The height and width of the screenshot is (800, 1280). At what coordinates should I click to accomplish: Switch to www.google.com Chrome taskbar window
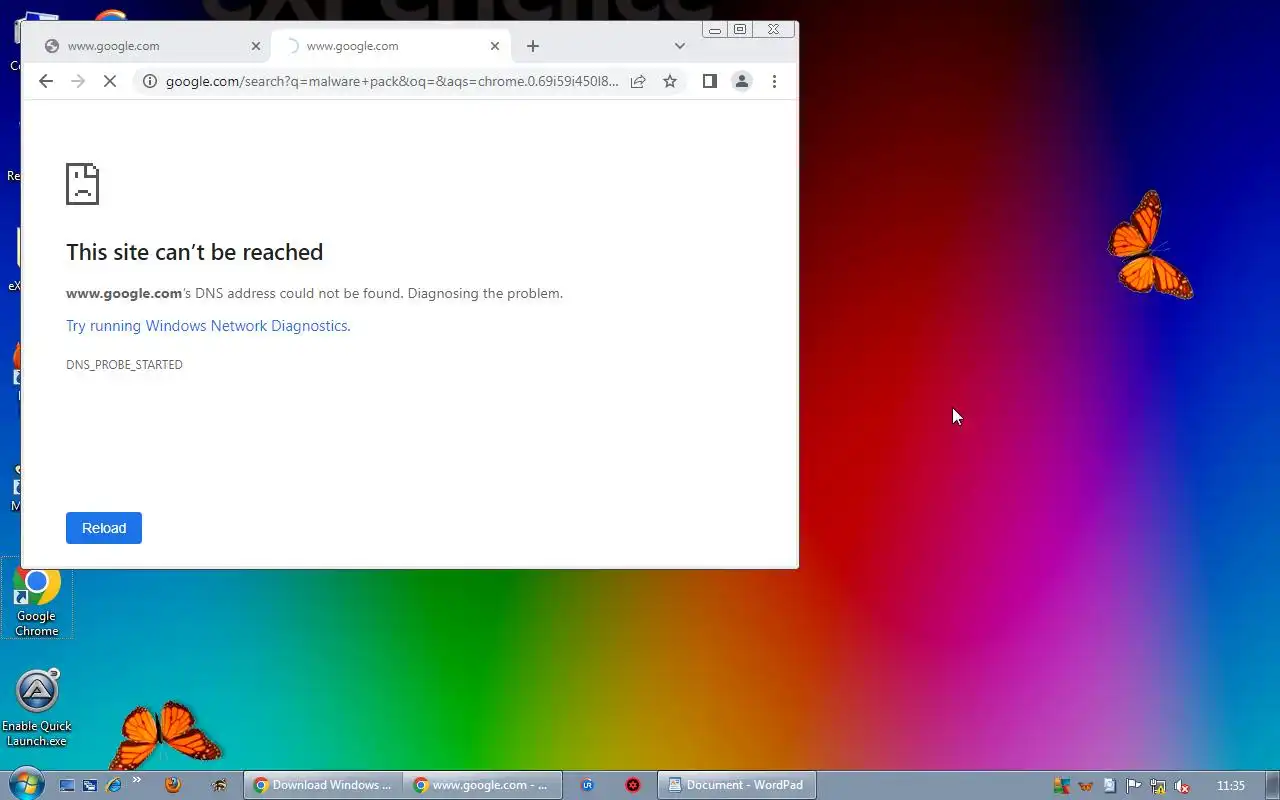pos(482,785)
